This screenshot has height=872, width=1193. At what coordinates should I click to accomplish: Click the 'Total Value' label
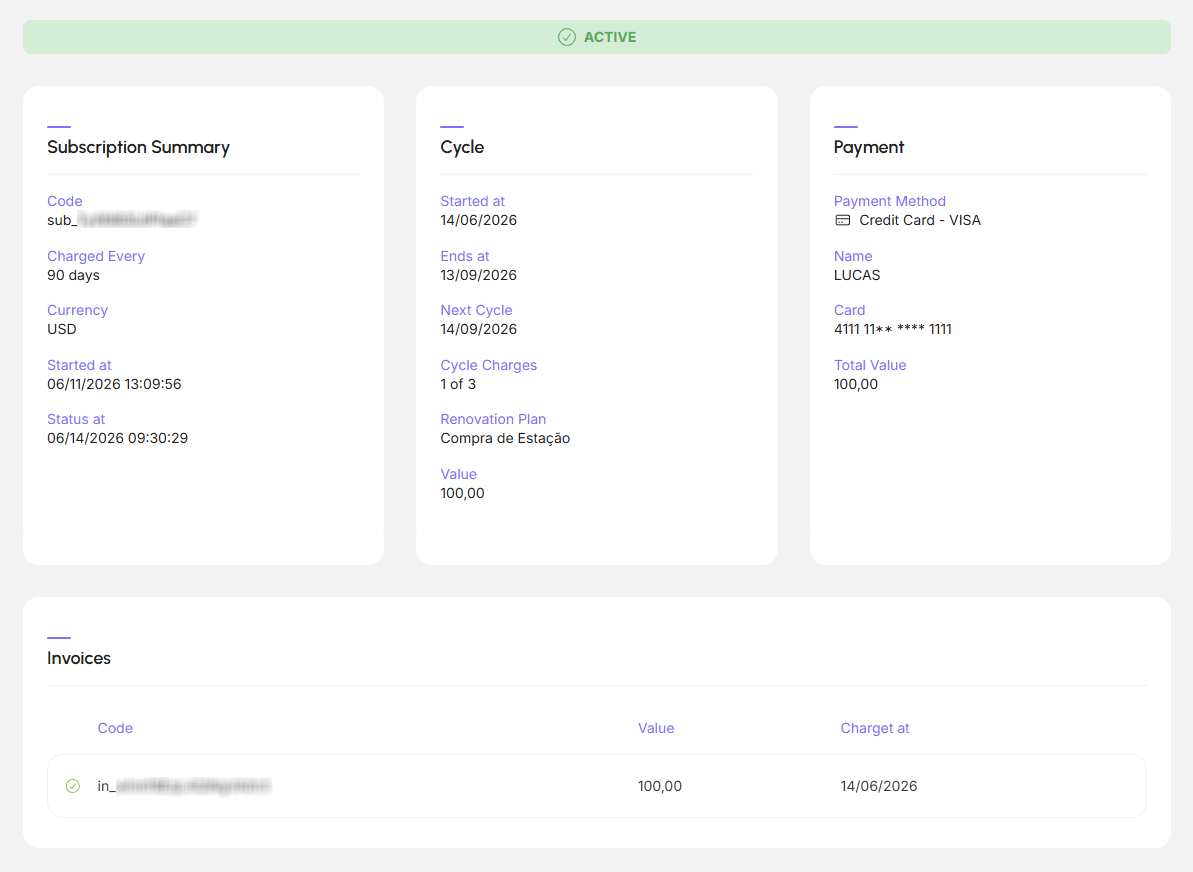tap(870, 365)
